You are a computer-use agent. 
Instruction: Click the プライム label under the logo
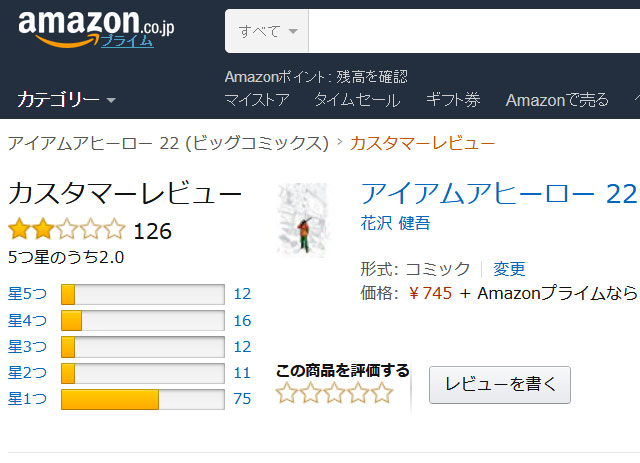[127, 41]
